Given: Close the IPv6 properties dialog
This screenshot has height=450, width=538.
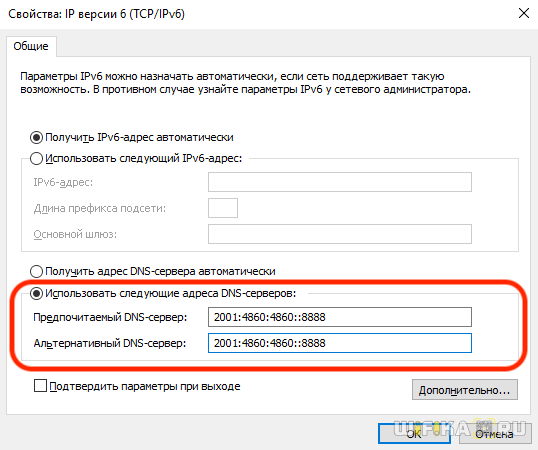Looking at the screenshot, I should coord(524,14).
